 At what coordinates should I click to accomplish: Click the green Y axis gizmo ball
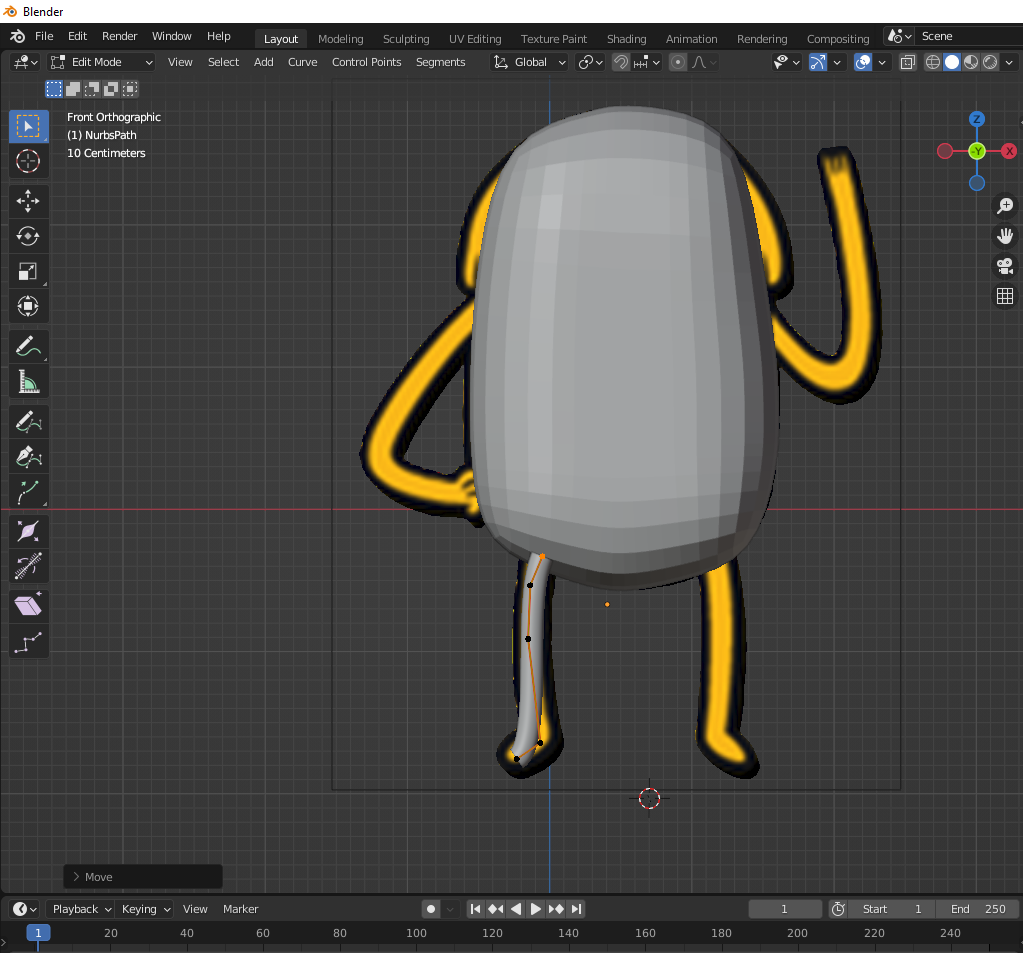click(977, 151)
